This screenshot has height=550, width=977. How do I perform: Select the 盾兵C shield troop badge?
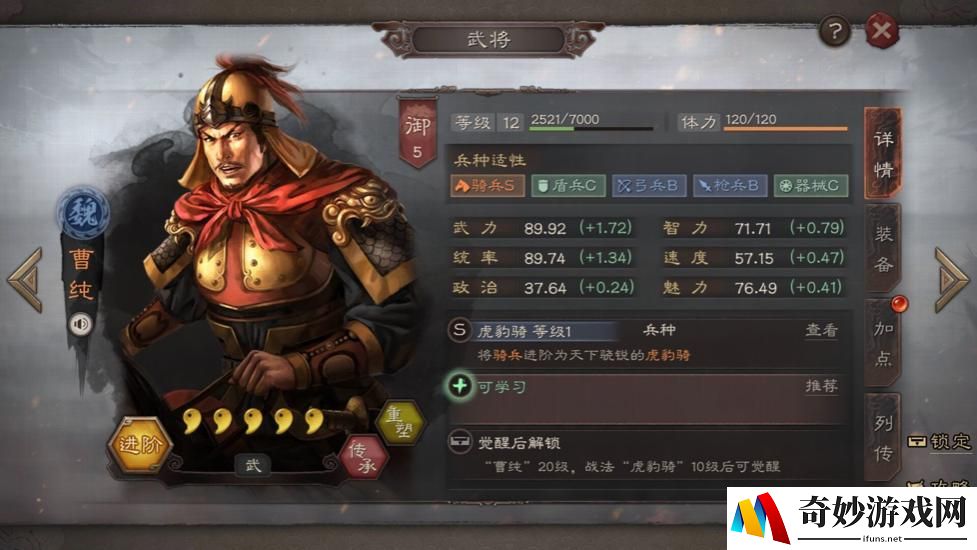[x=568, y=186]
